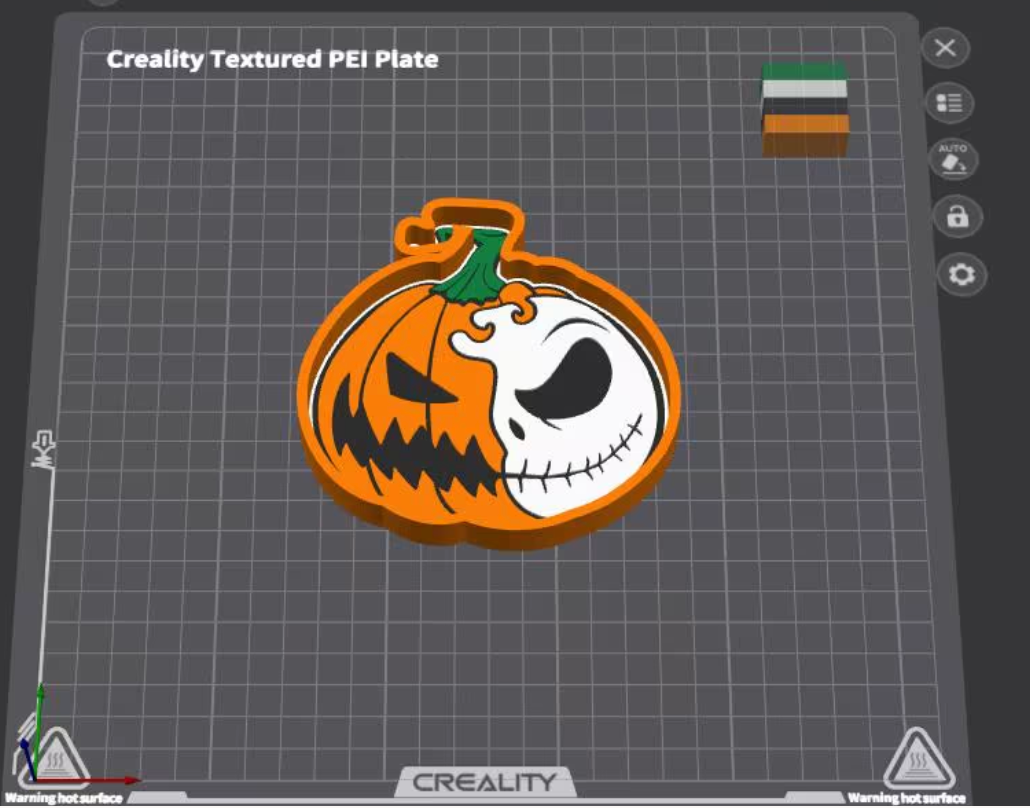This screenshot has height=808, width=1030.
Task: Open the plate object list icon
Action: 949,103
